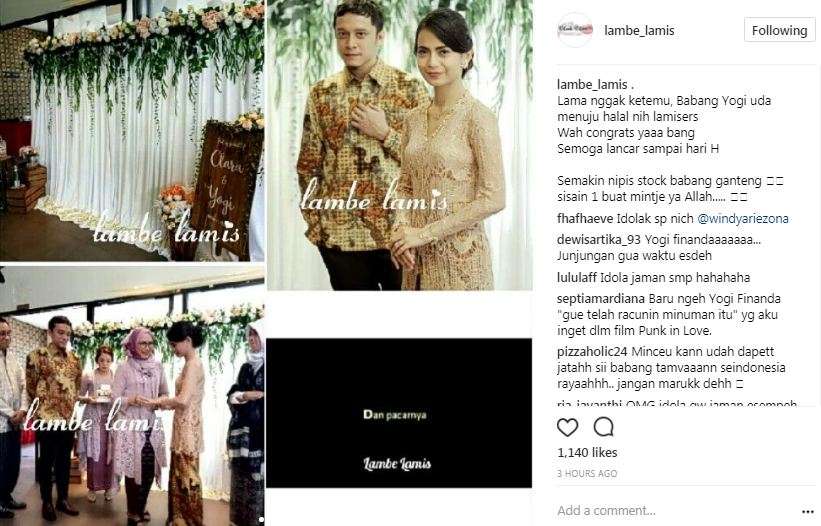Like the post with the heart icon
The height and width of the screenshot is (526, 821).
tap(567, 428)
